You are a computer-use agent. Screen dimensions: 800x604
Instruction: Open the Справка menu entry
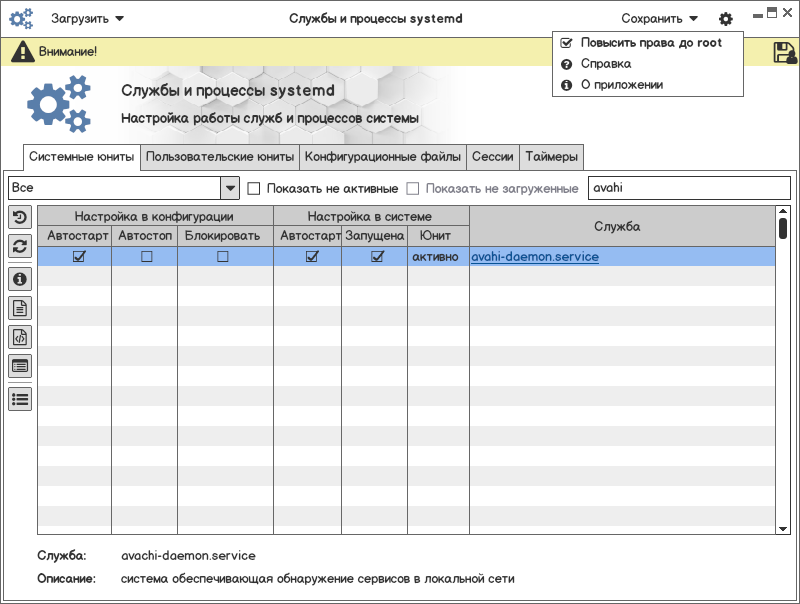pyautogui.click(x=606, y=64)
